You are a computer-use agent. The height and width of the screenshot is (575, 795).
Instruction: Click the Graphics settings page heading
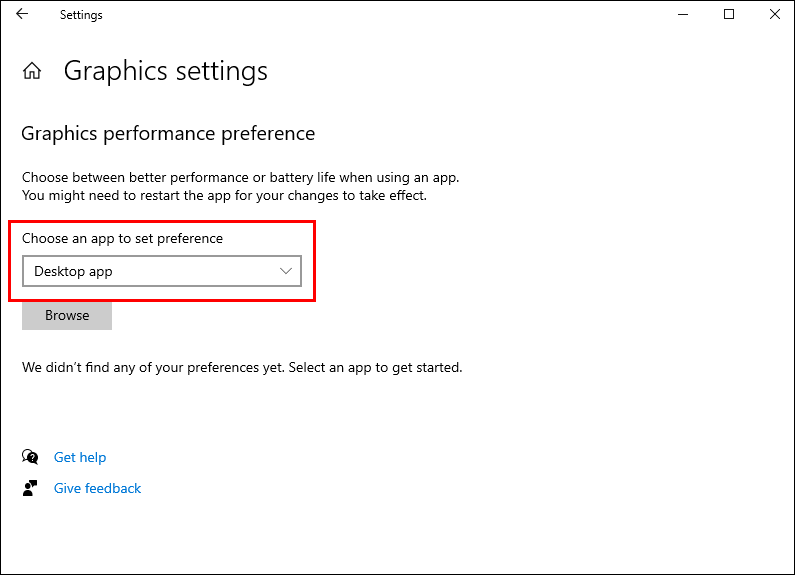point(166,71)
